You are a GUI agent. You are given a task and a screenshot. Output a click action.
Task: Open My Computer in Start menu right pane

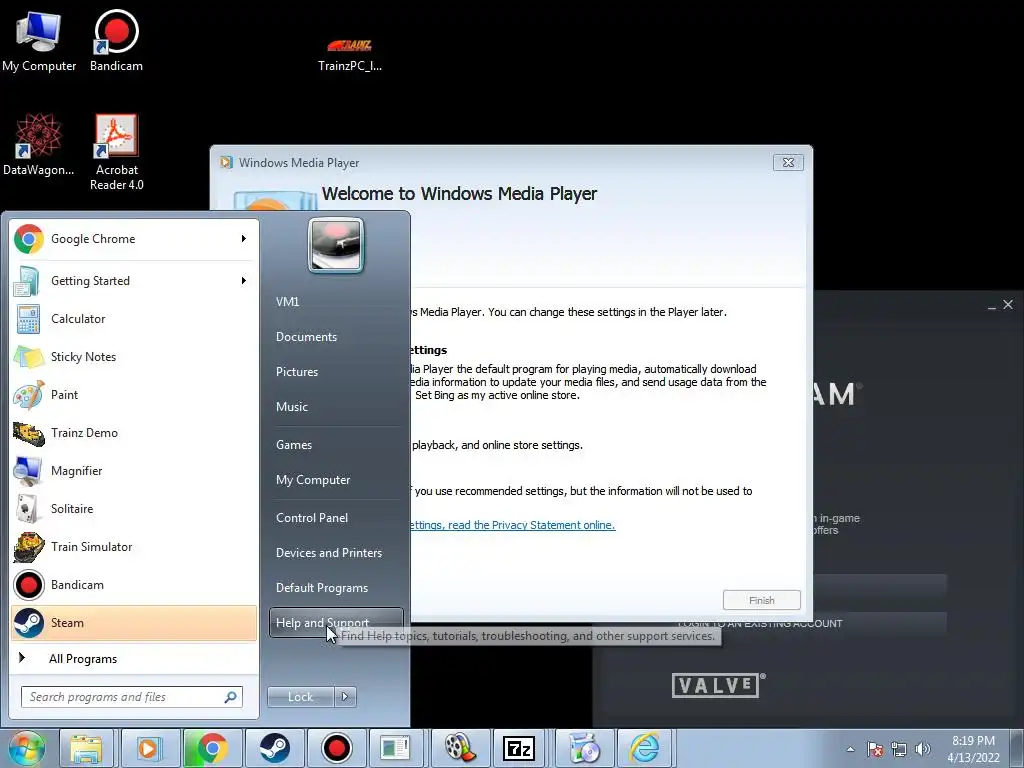336,480
